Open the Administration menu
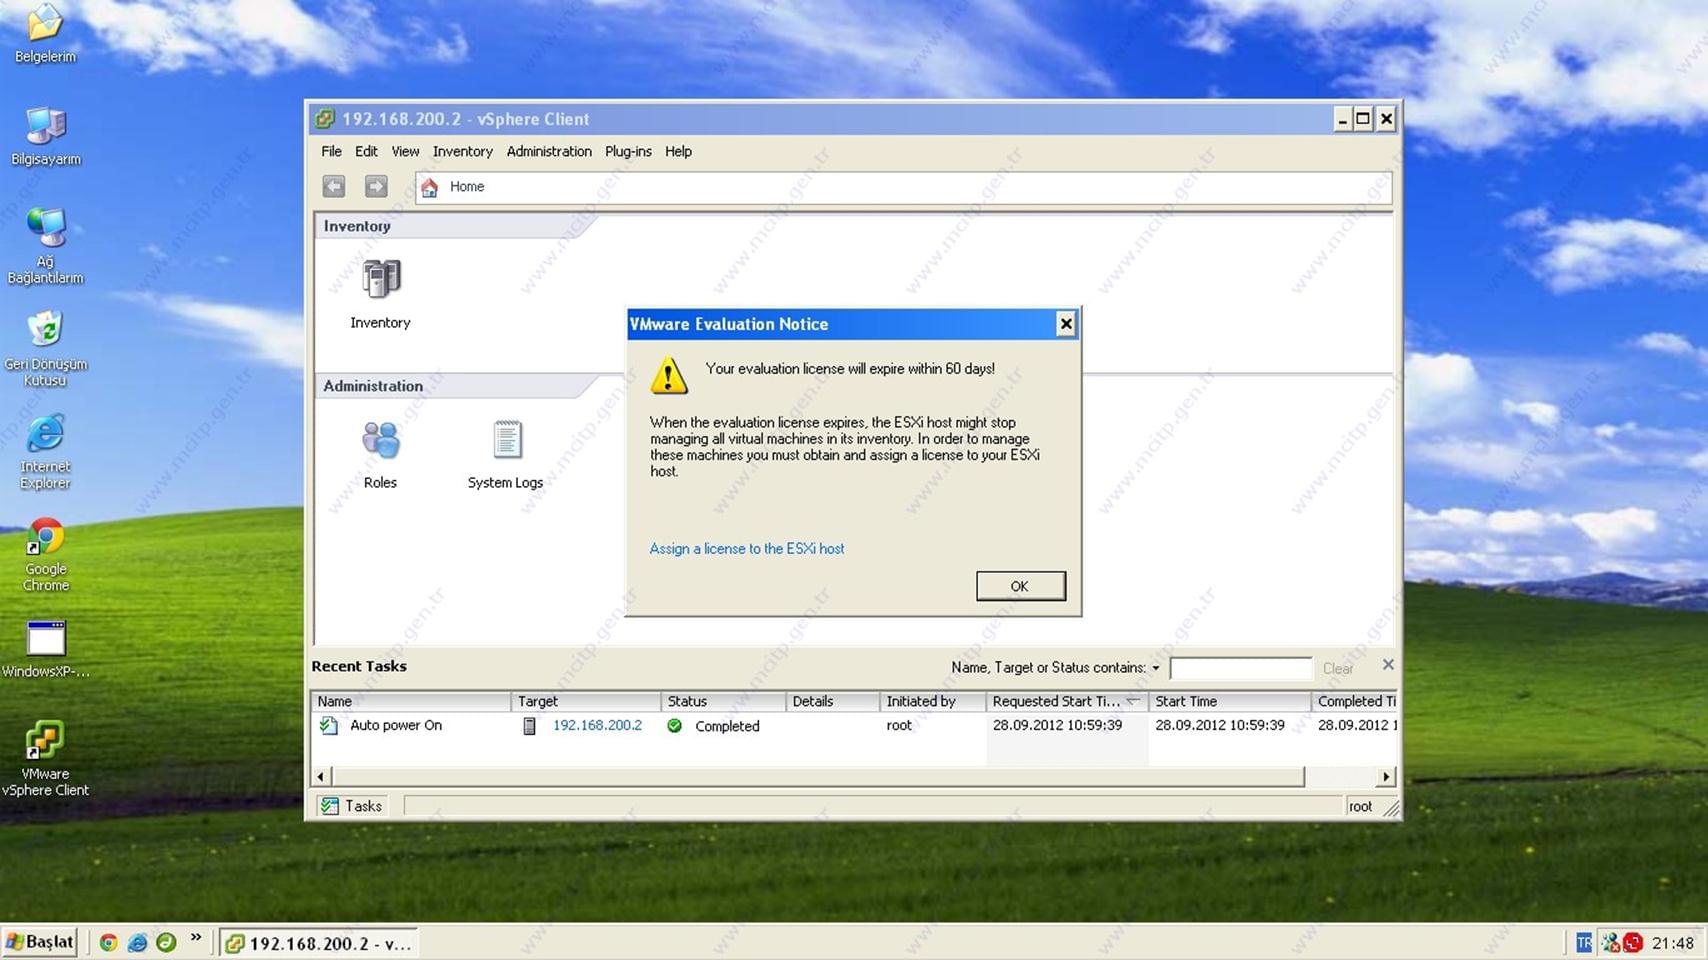Screen dimensions: 1708x960 pos(549,152)
